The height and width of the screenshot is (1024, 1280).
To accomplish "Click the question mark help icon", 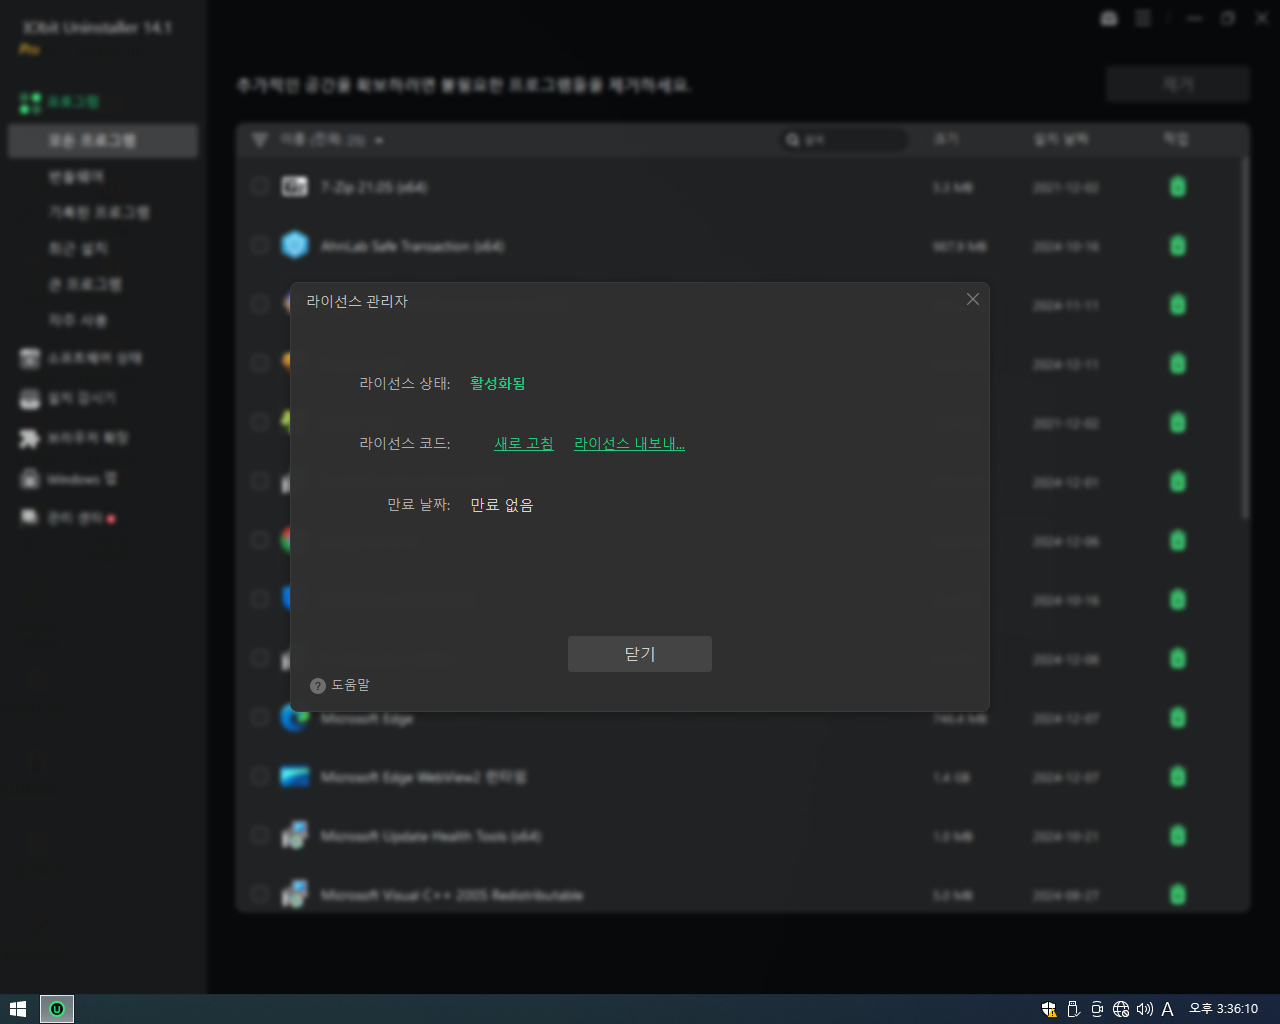I will (x=318, y=686).
